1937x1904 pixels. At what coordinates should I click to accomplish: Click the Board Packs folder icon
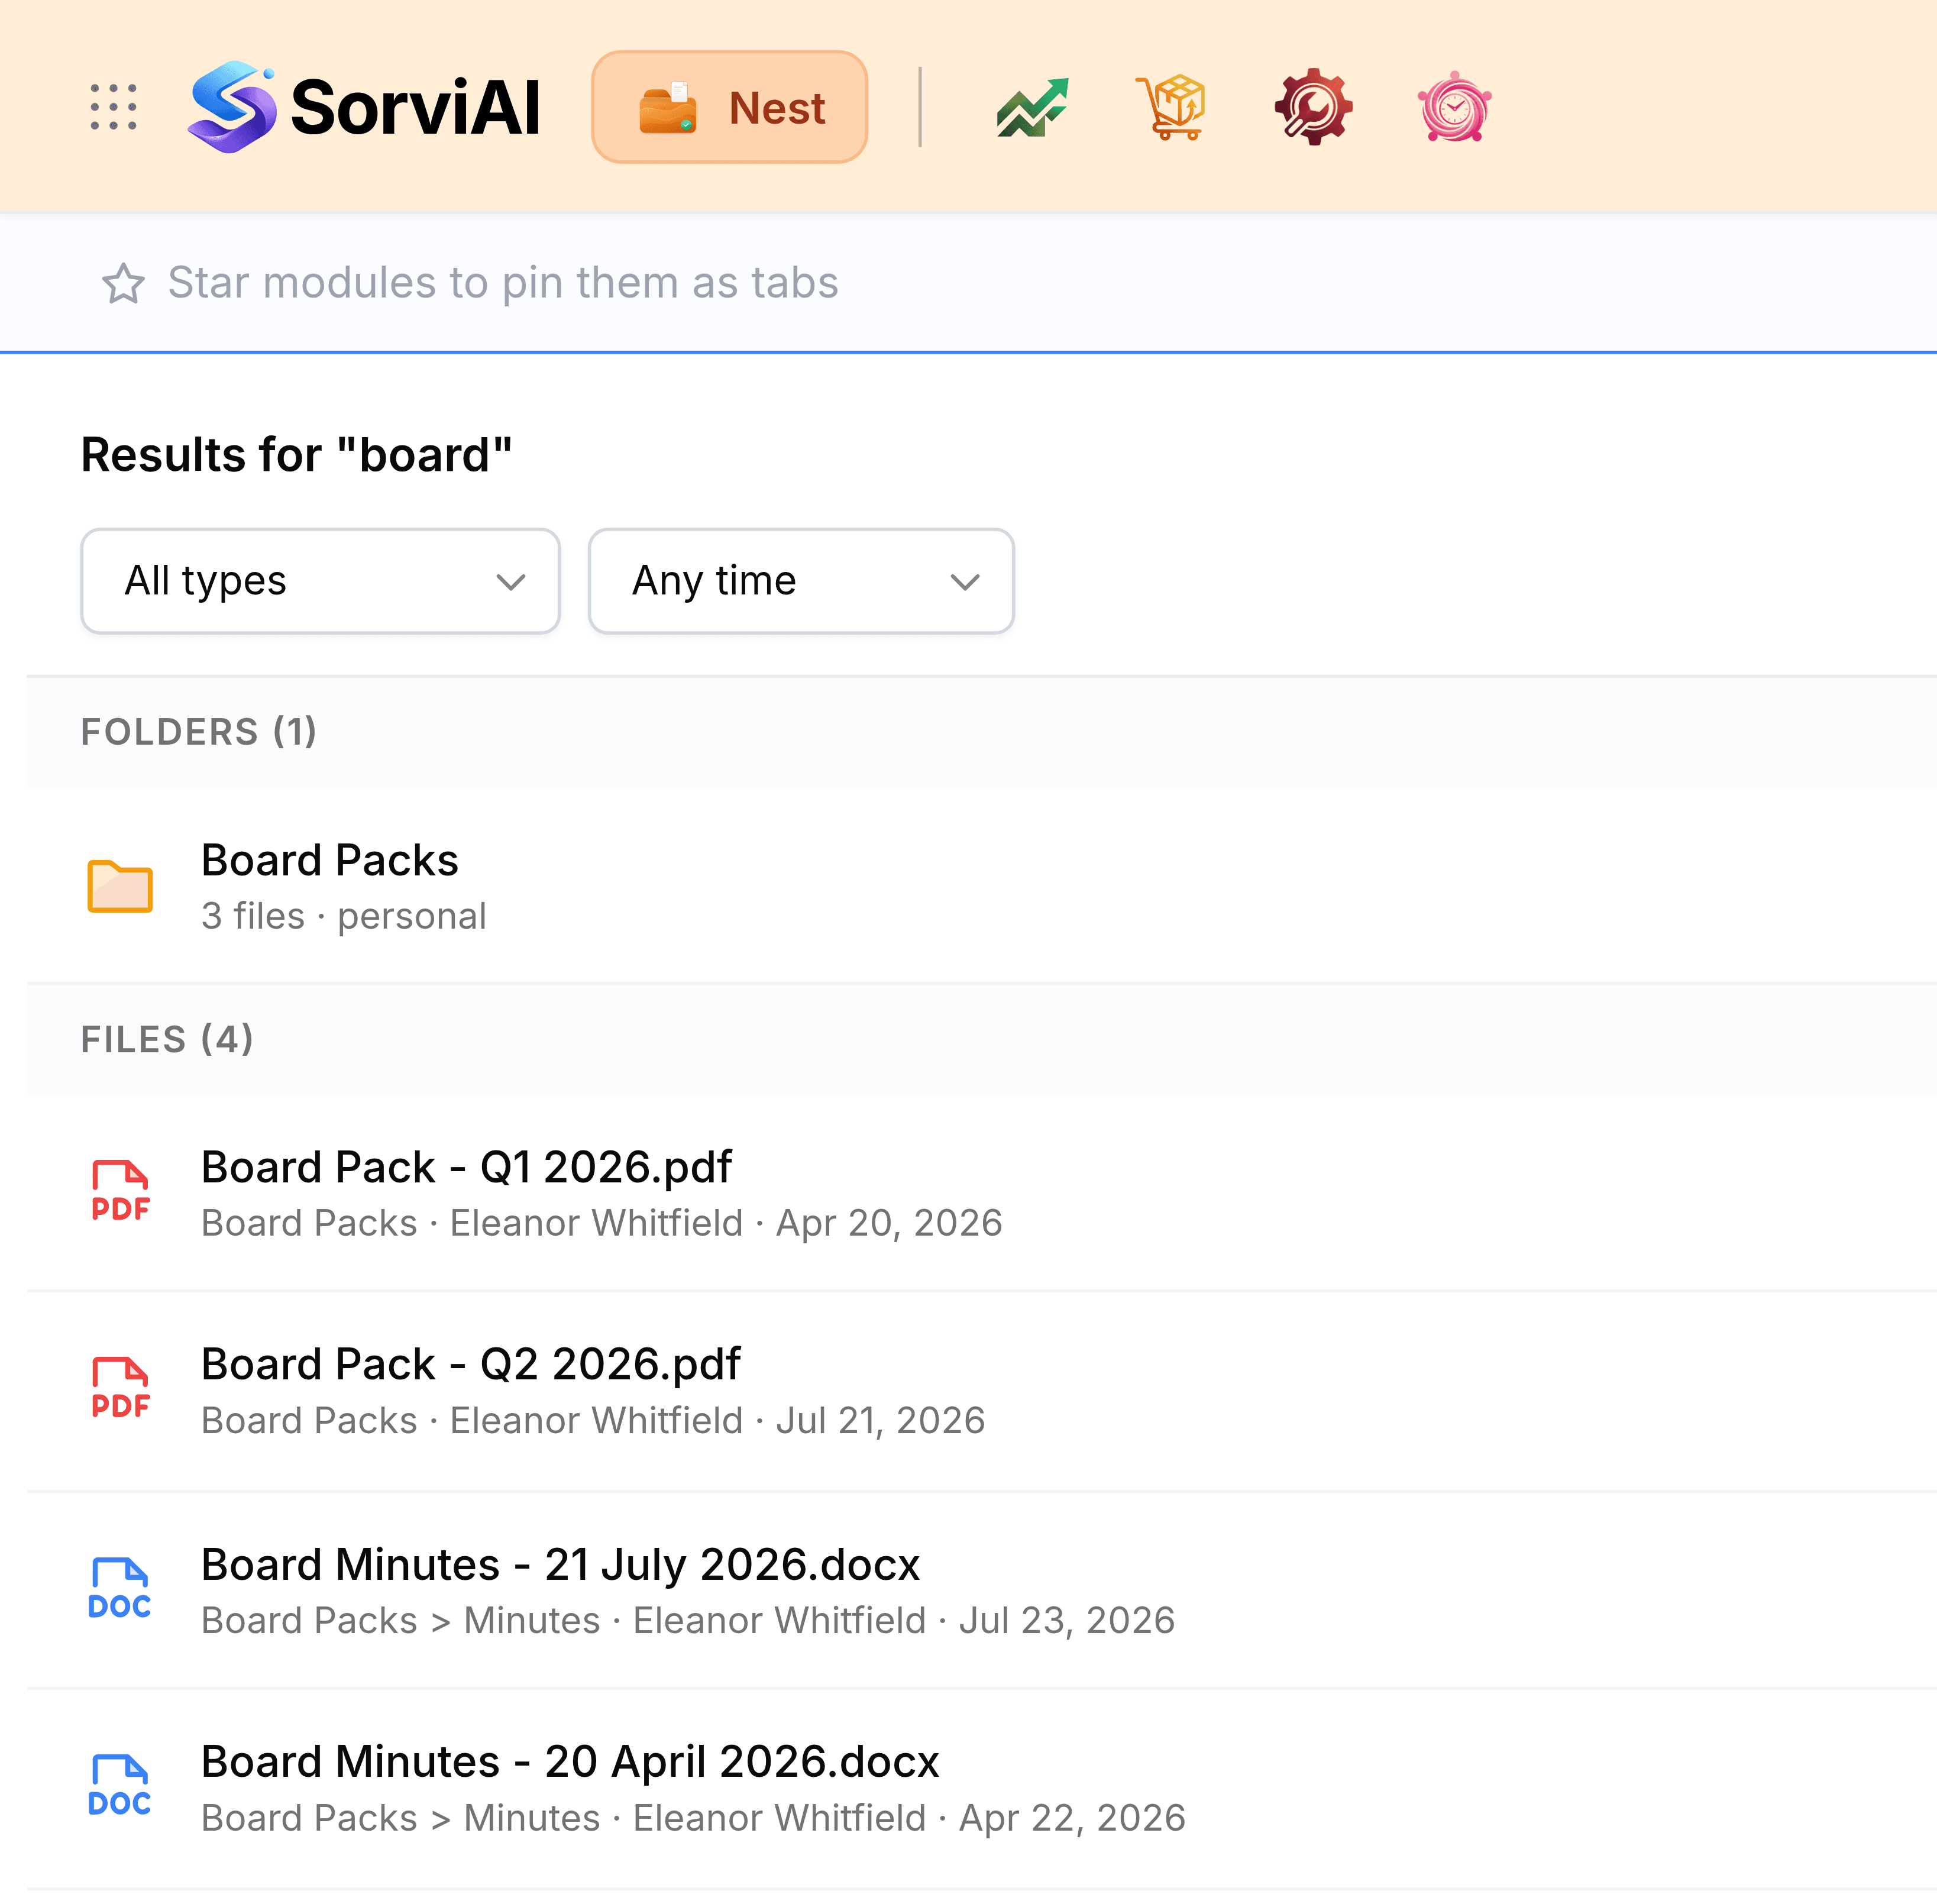(x=120, y=886)
